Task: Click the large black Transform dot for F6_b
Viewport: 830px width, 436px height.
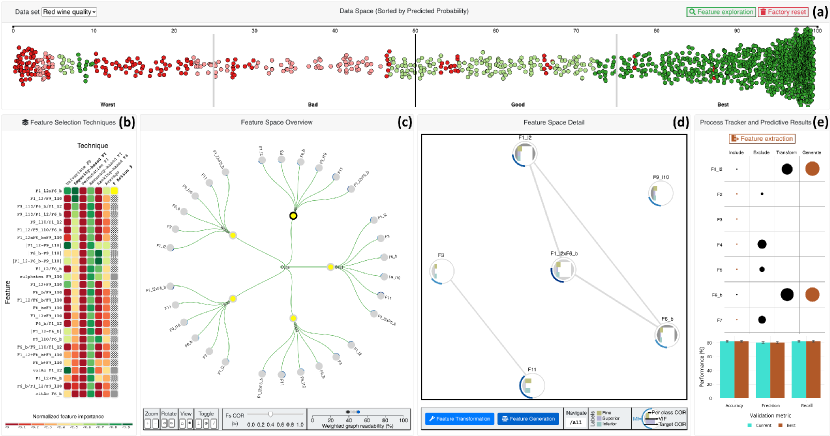Action: 787,294
